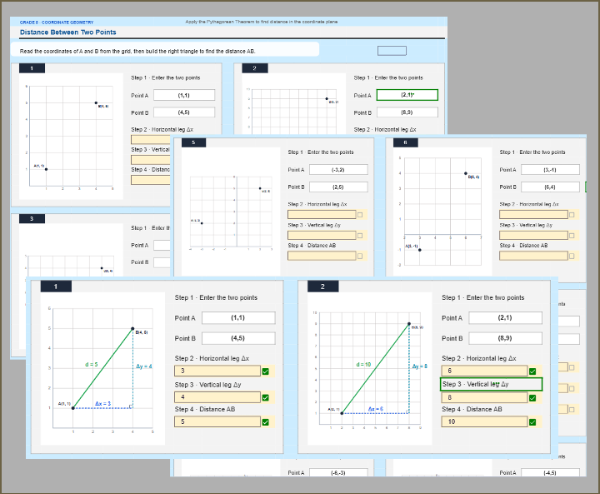The height and width of the screenshot is (494, 600).
Task: Toggle Step 2 checkbox in problem 6
Action: pyautogui.click(x=572, y=215)
